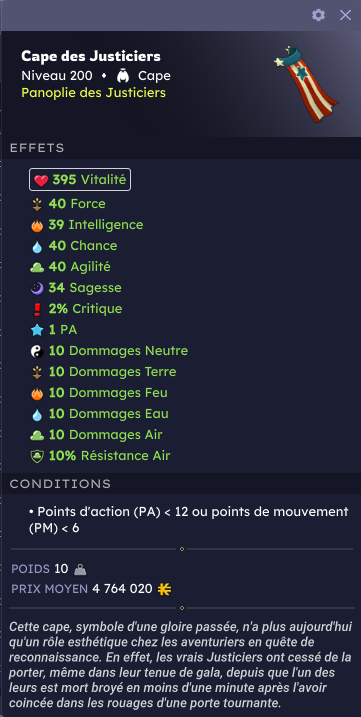This screenshot has height=717, width=361.
Task: Click the cape type icon near Cape
Action: point(121,75)
